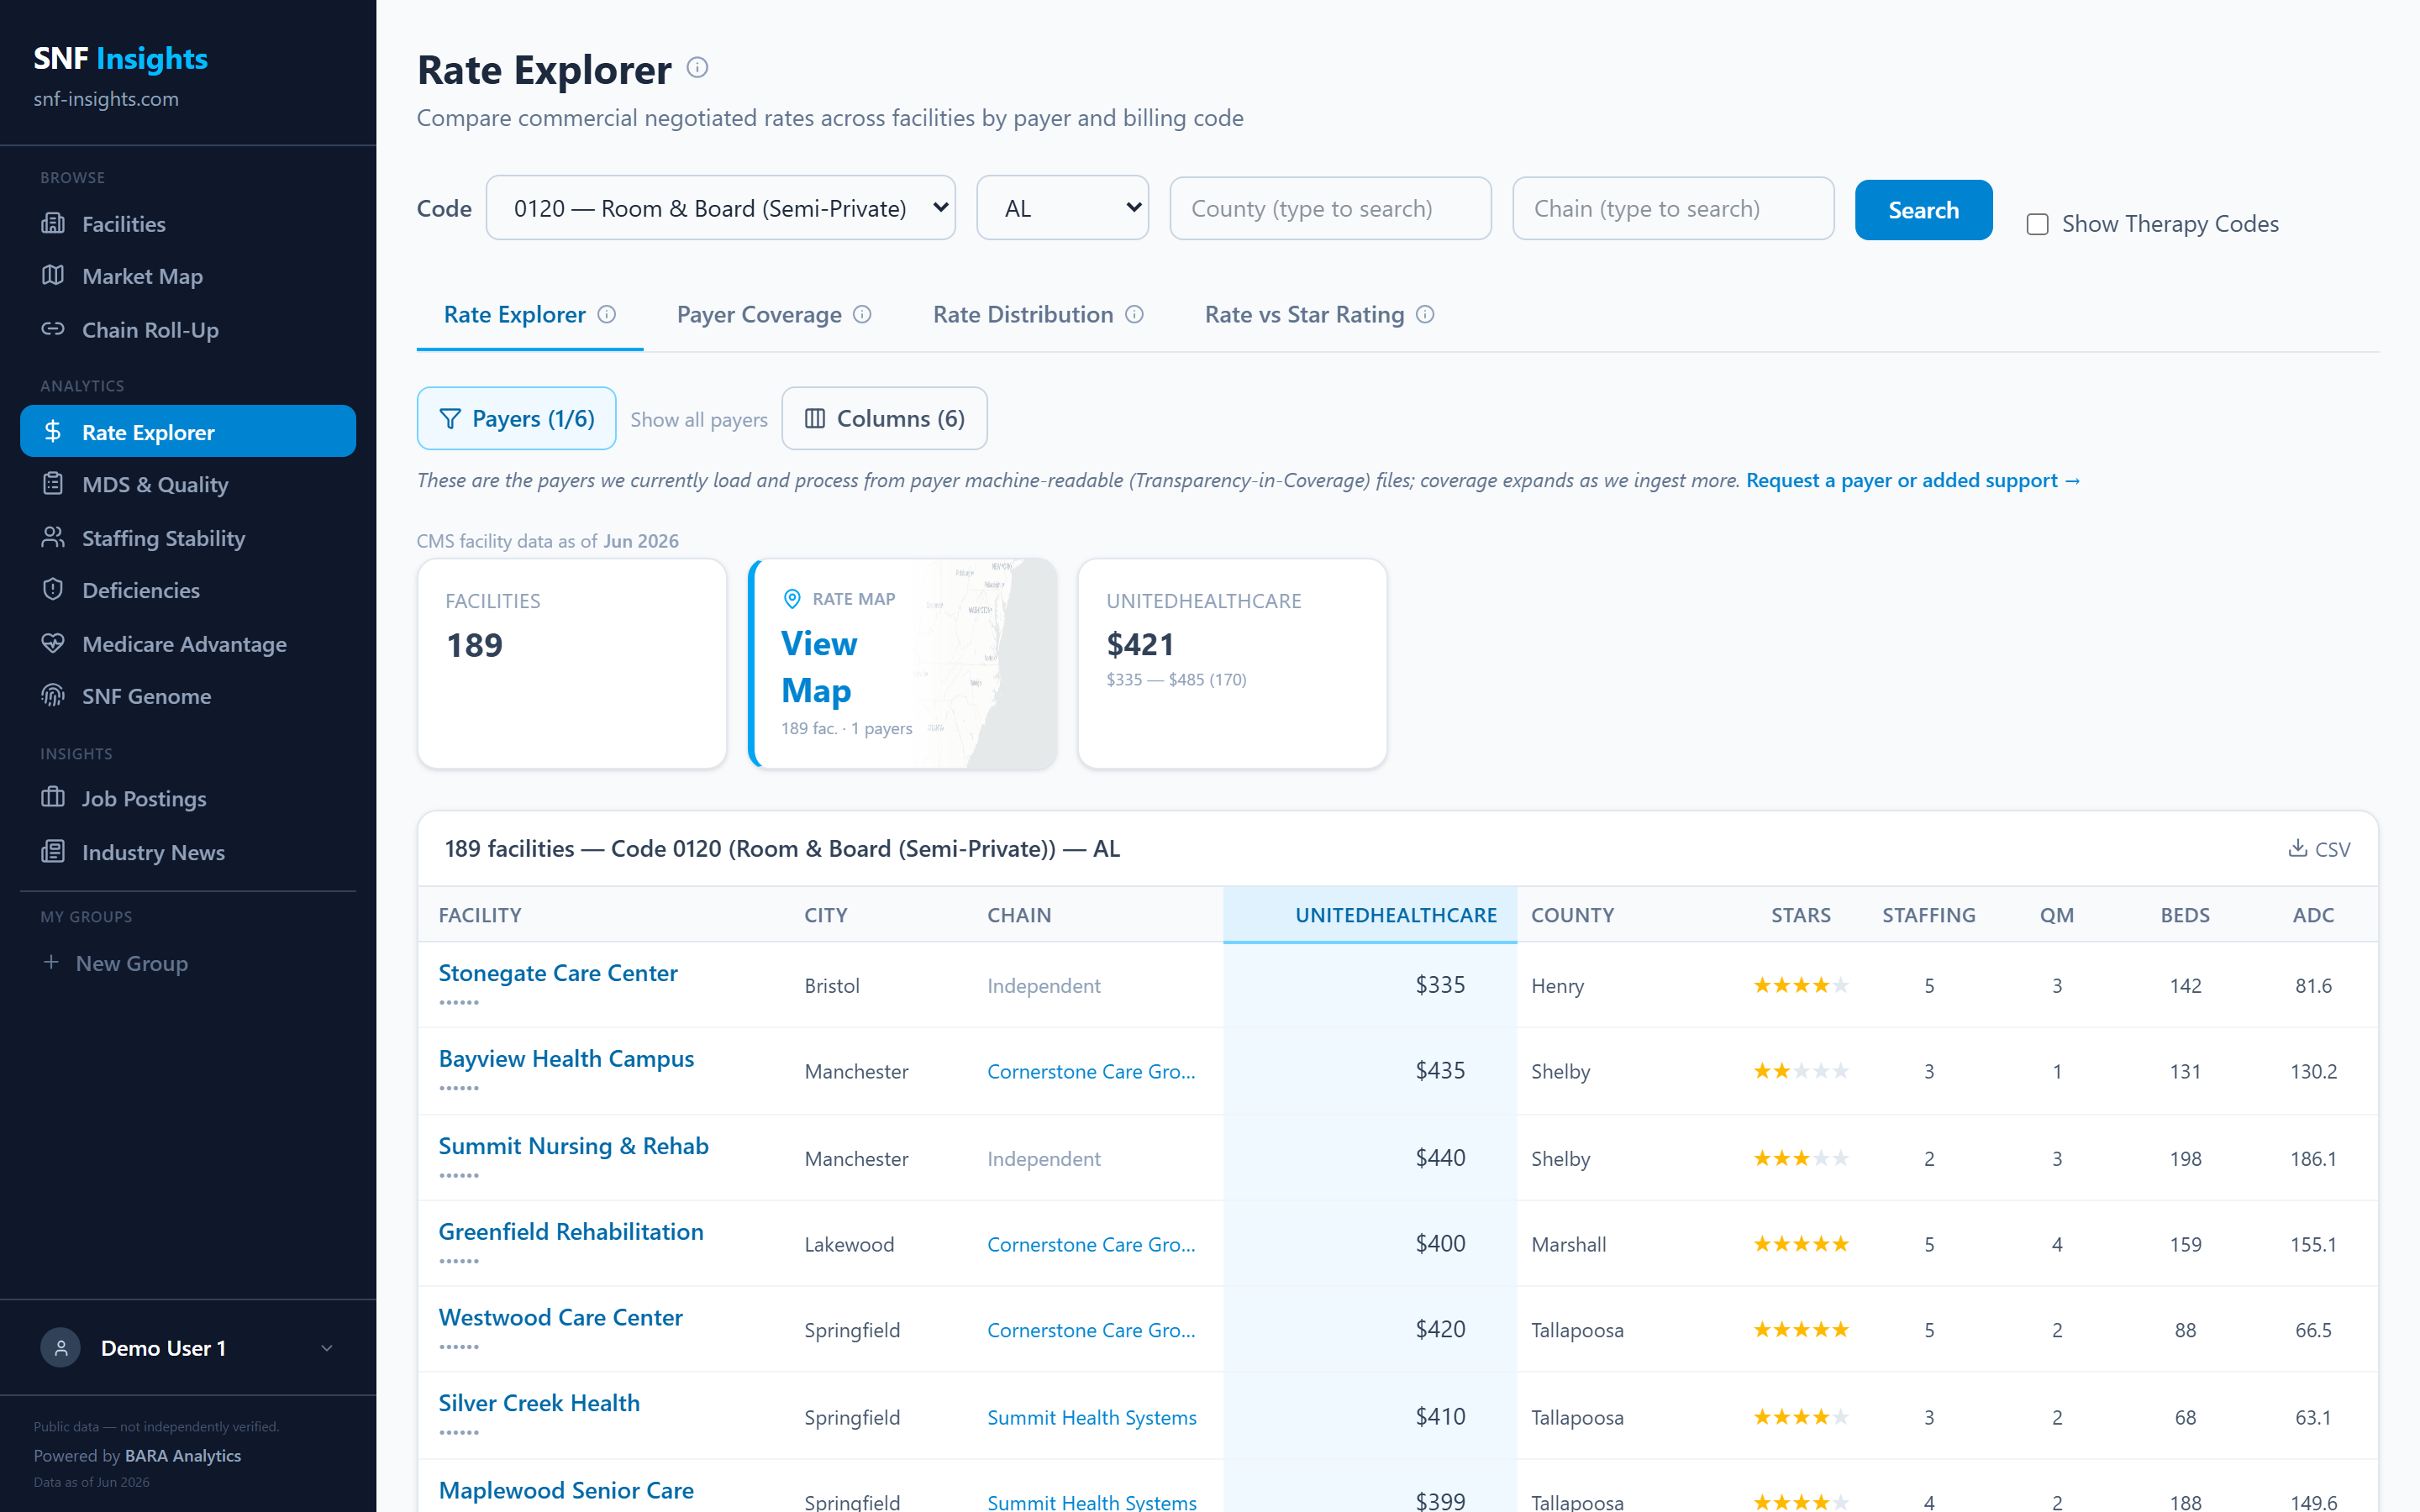Open the Payers (1/6) filter
The image size is (2420, 1512).
pos(516,418)
